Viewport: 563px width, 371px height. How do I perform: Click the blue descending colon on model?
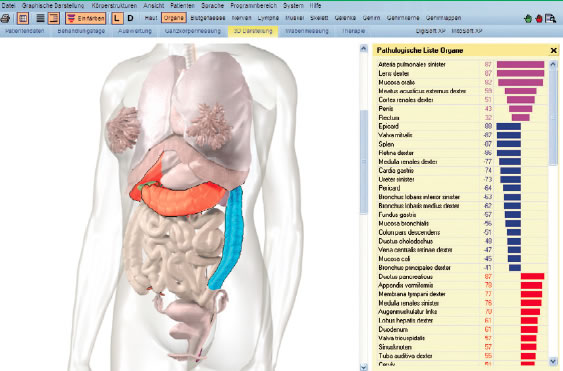pyautogui.click(x=231, y=237)
